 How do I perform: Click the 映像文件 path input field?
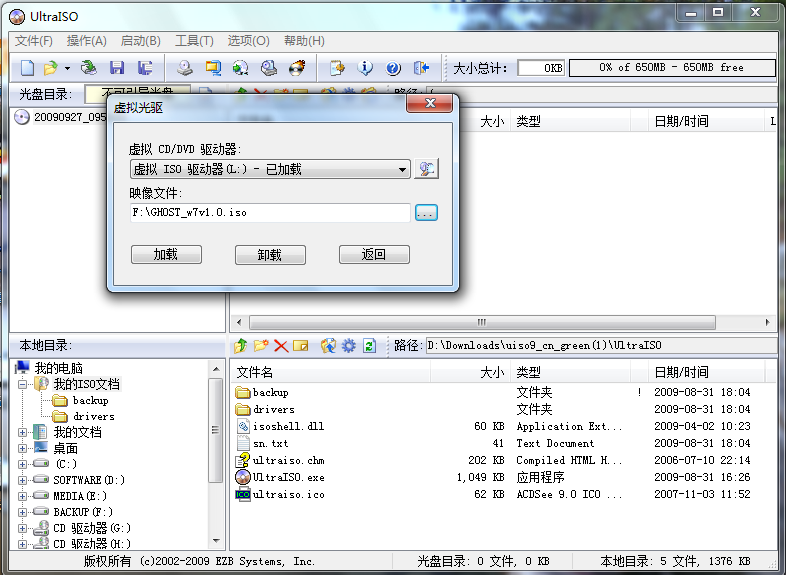coord(270,213)
